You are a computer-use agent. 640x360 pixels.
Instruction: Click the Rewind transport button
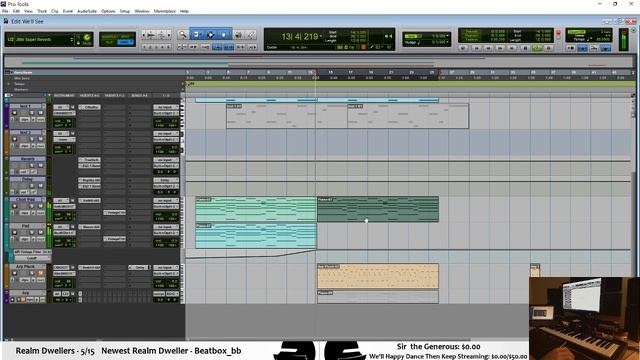point(489,48)
